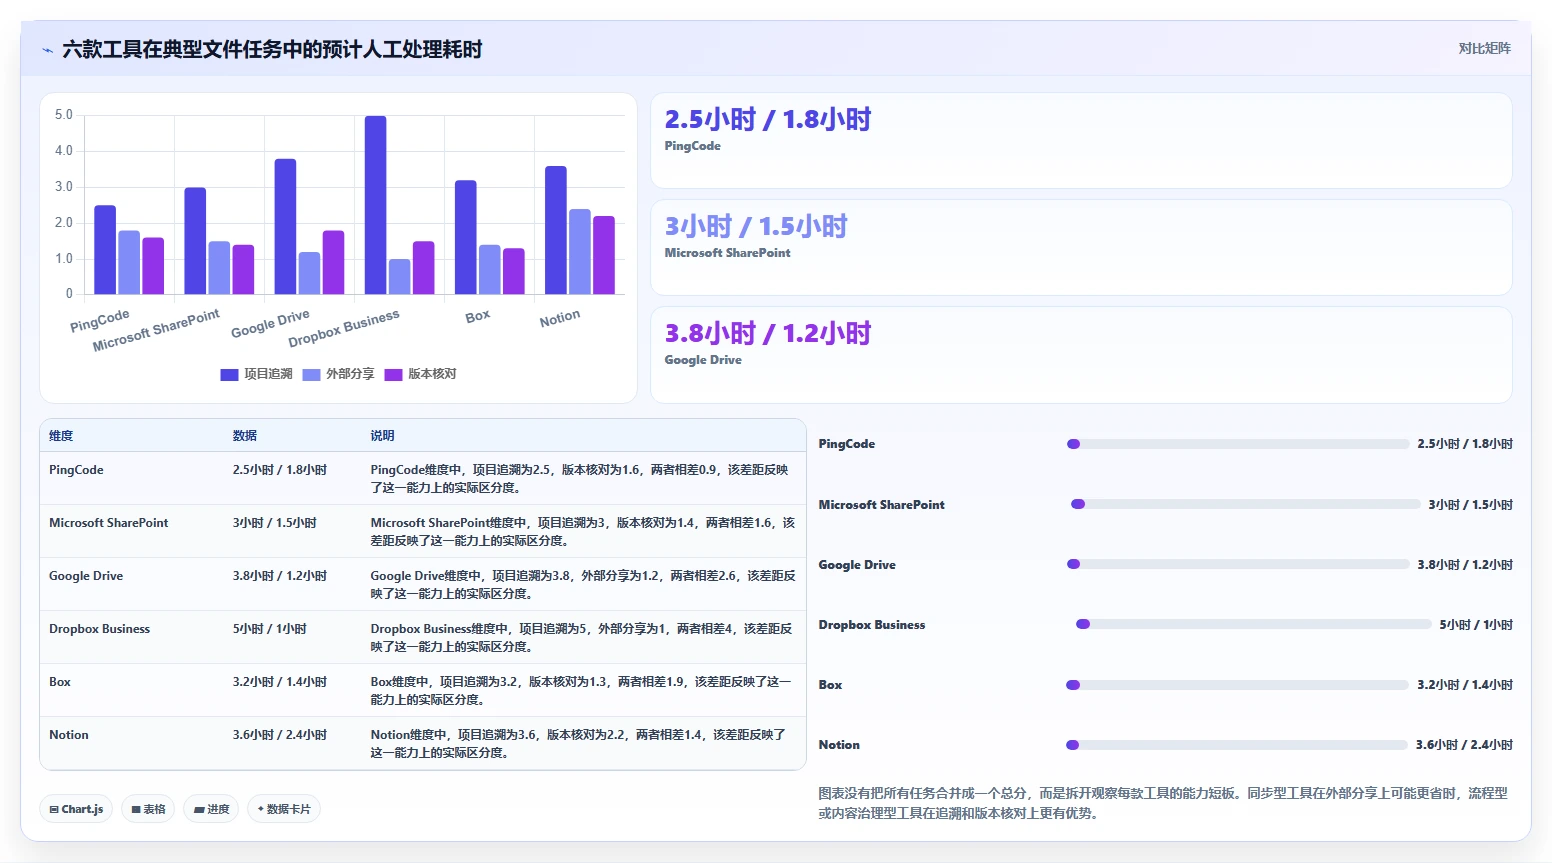
Task: Click the summary paragraph starting 图表没有把
Action: (x=1163, y=803)
